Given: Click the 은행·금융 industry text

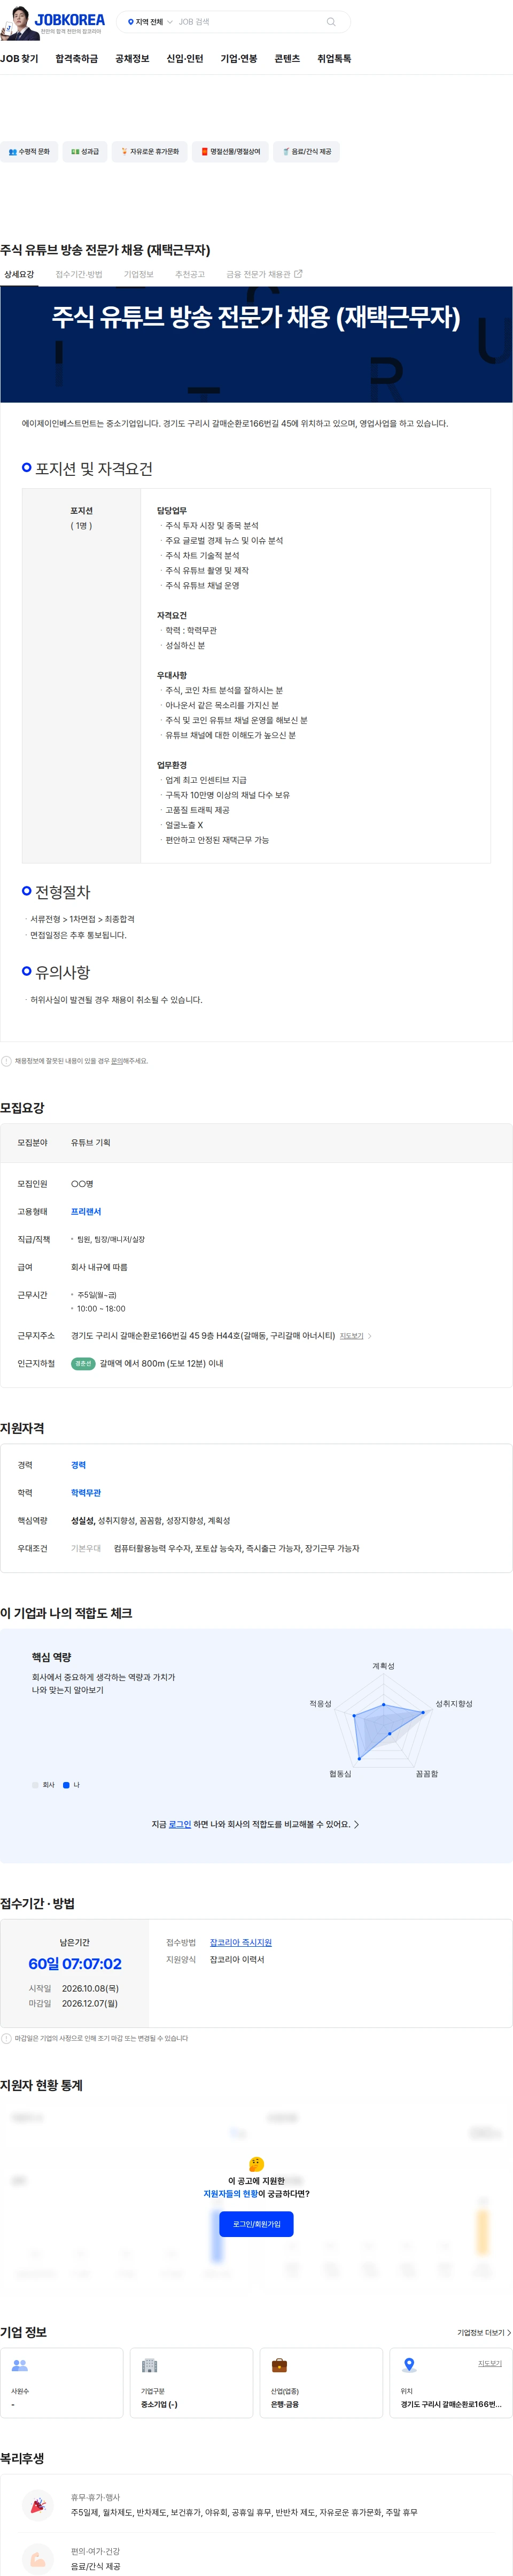Looking at the screenshot, I should [285, 2405].
